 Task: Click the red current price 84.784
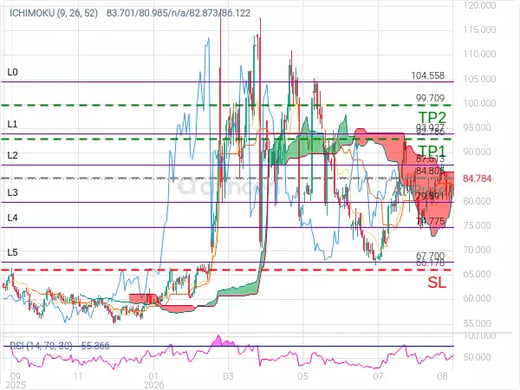coord(477,179)
